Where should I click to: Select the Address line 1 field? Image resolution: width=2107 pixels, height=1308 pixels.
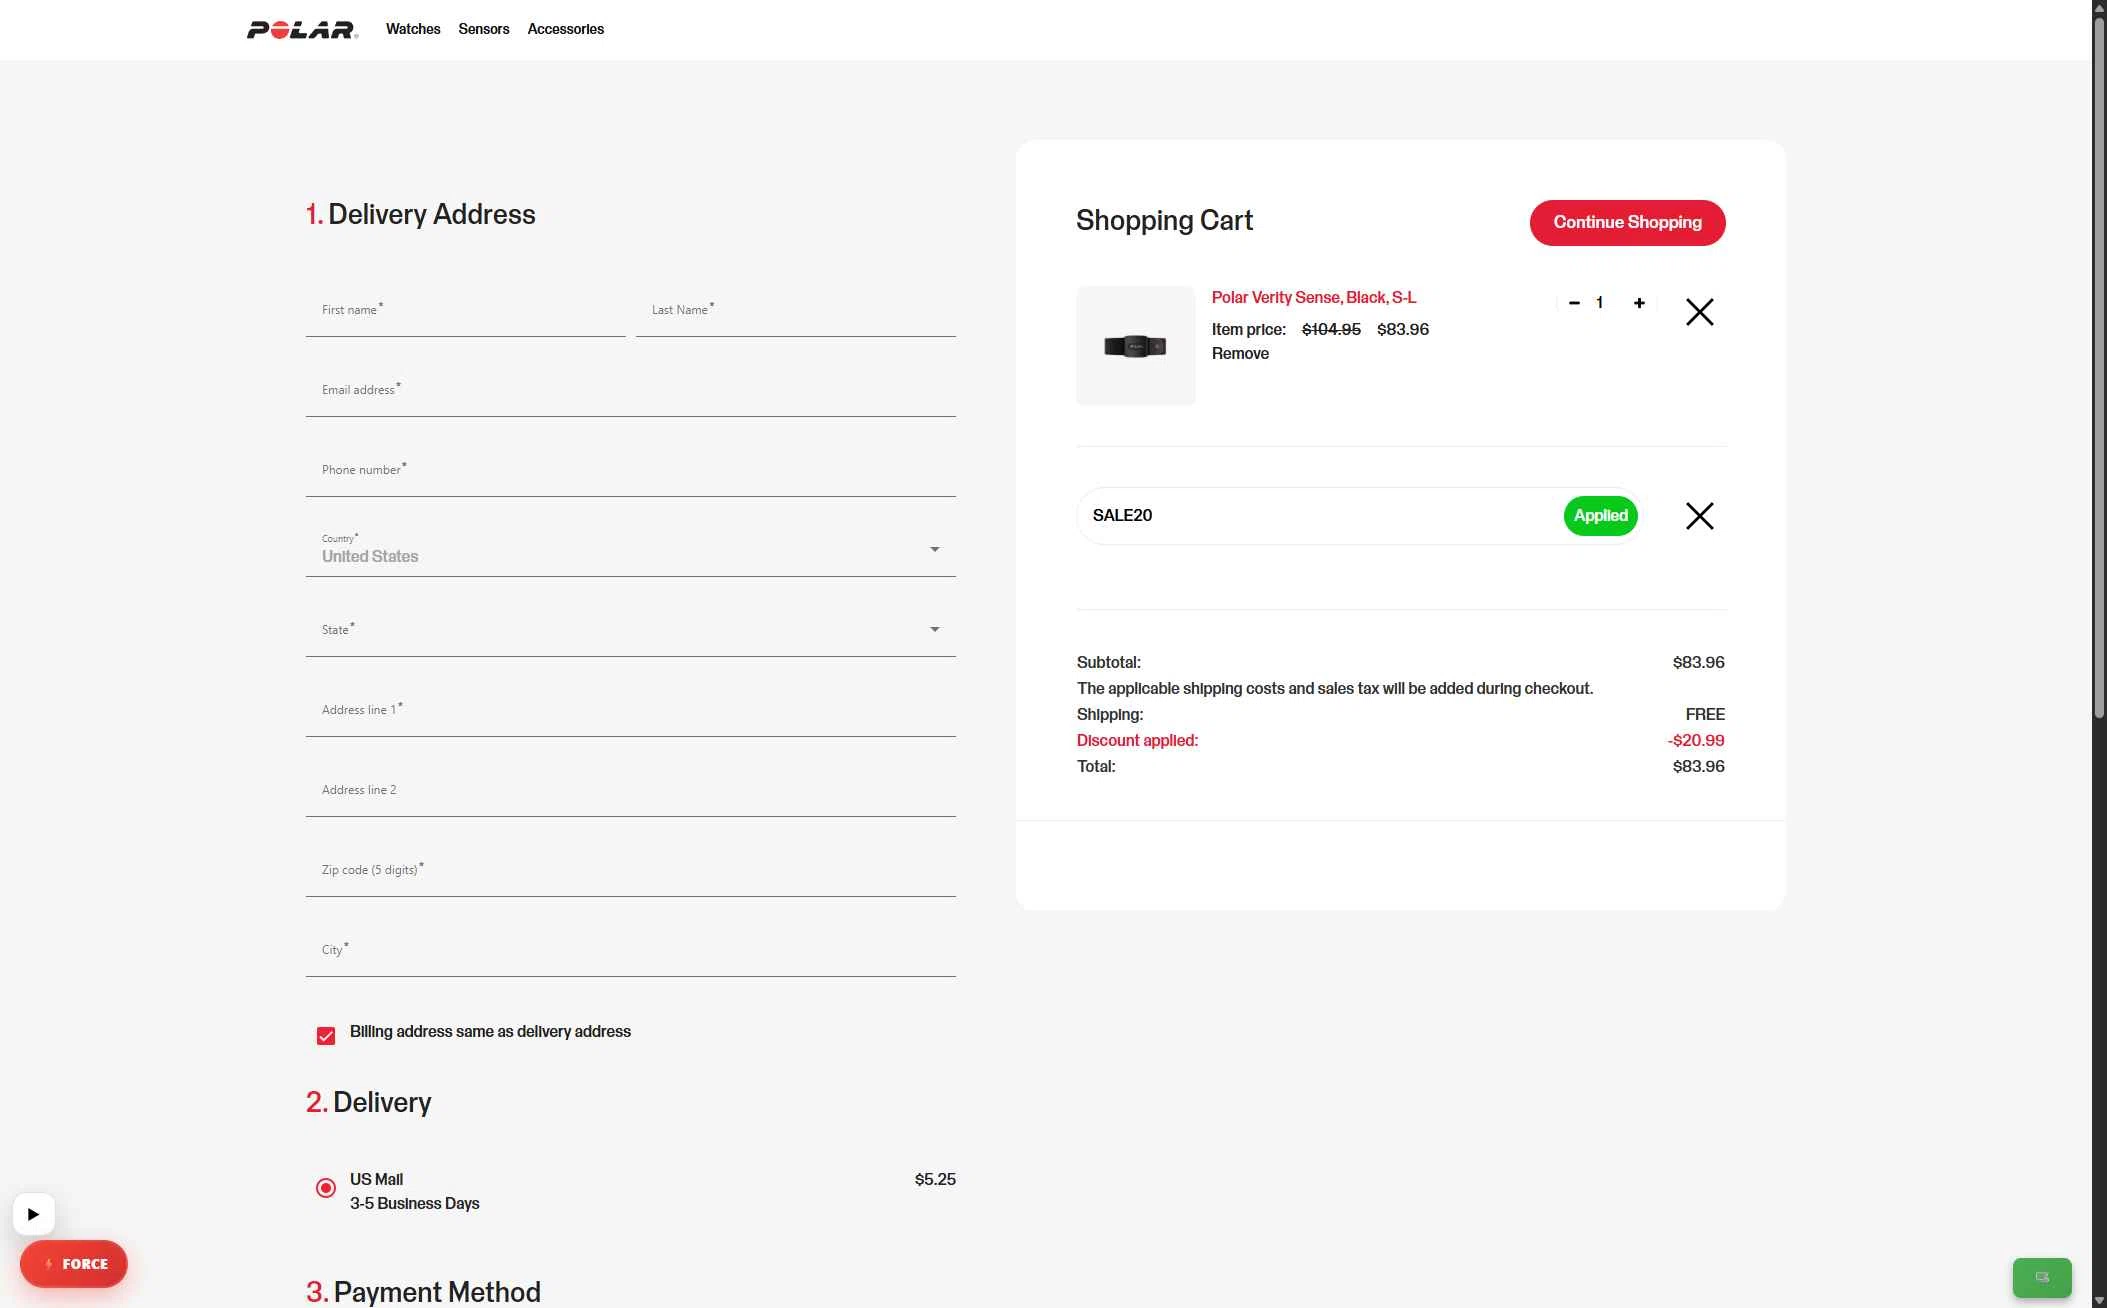631,711
